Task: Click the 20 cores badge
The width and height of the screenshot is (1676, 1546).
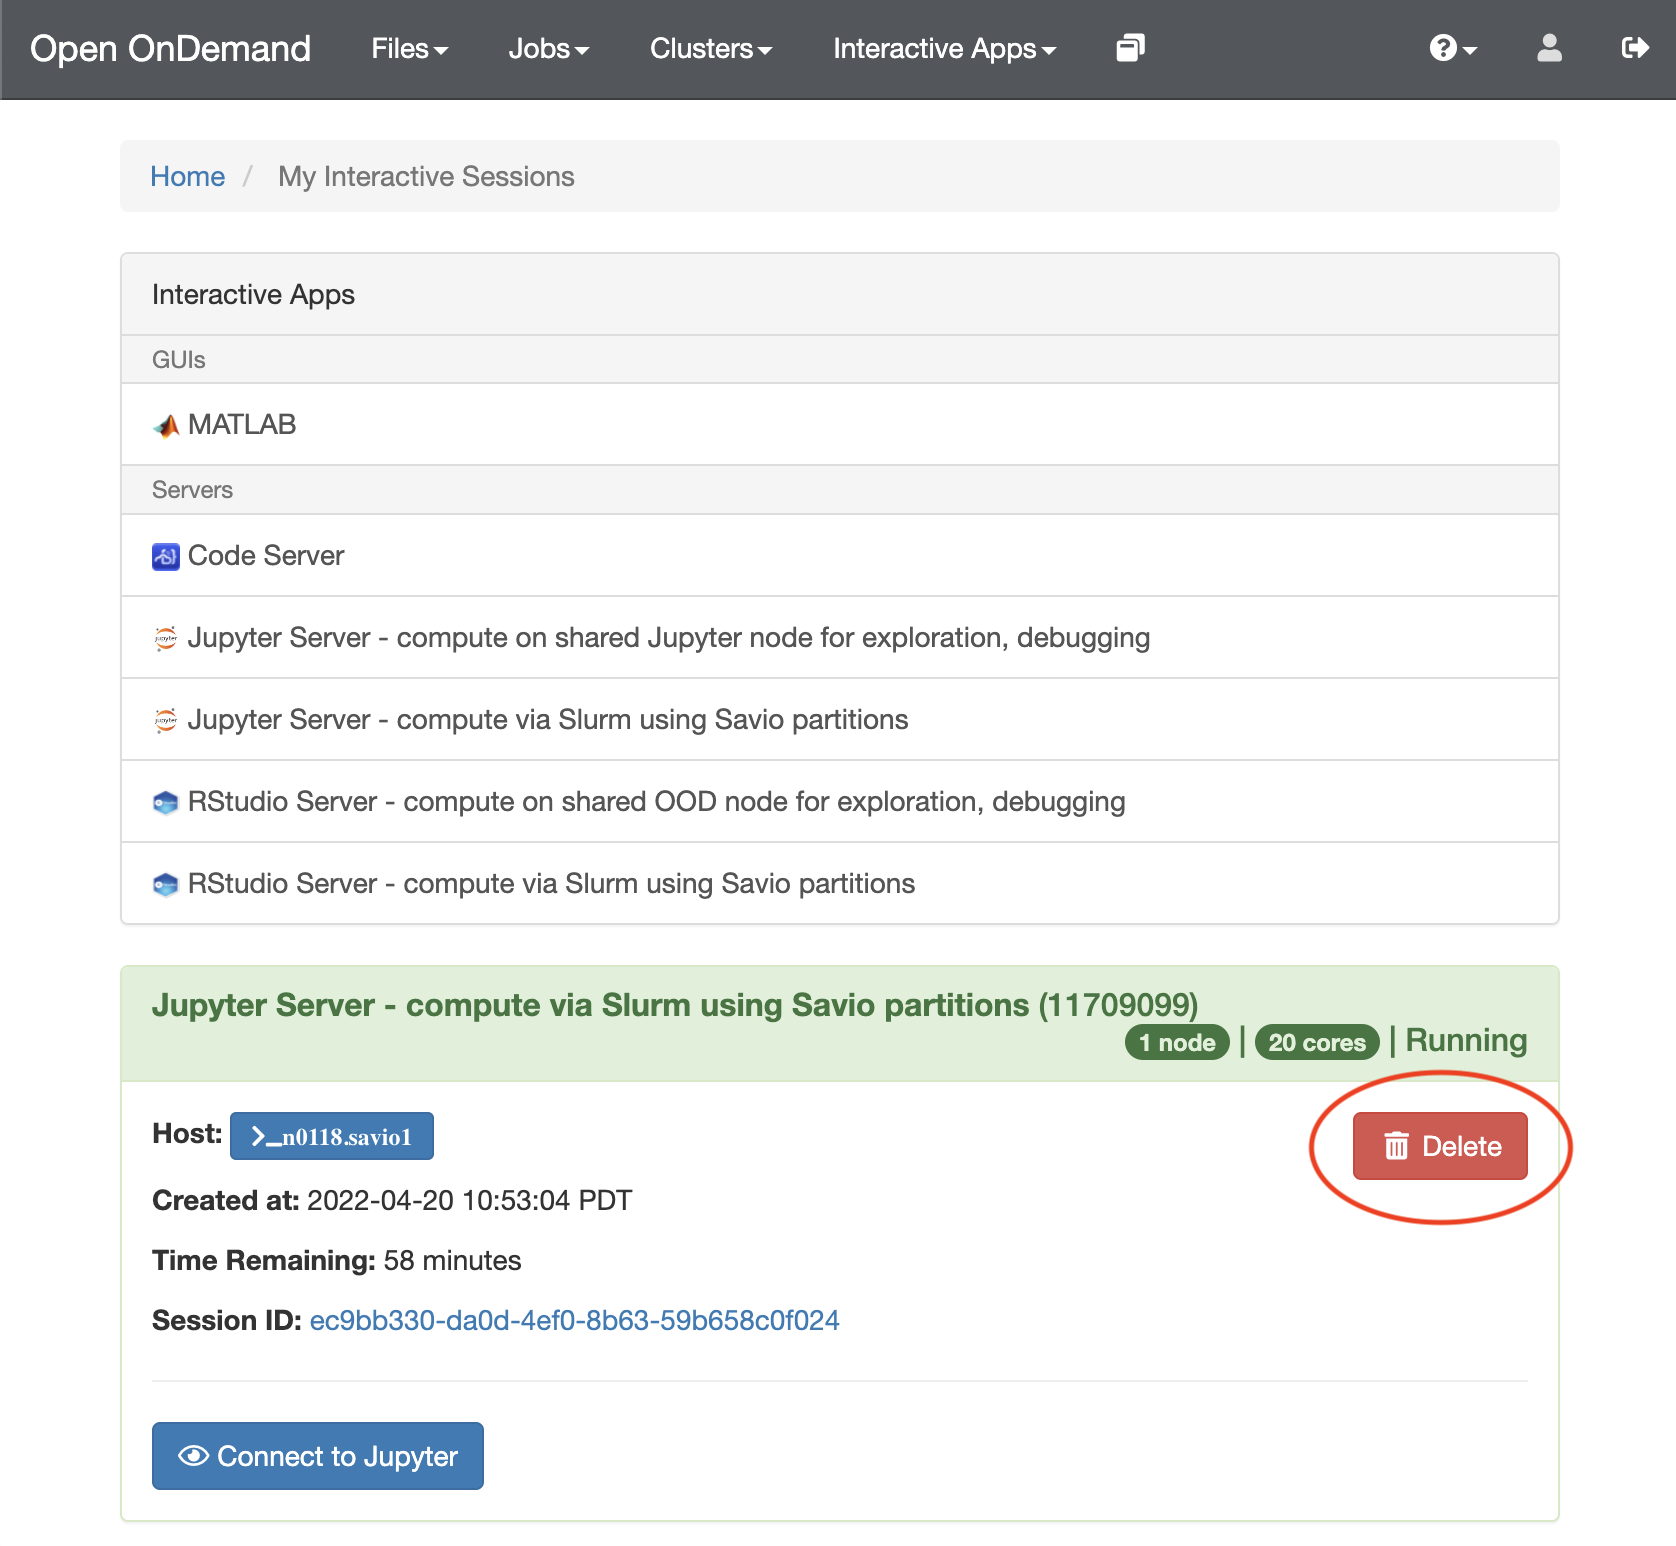Action: point(1317,1042)
